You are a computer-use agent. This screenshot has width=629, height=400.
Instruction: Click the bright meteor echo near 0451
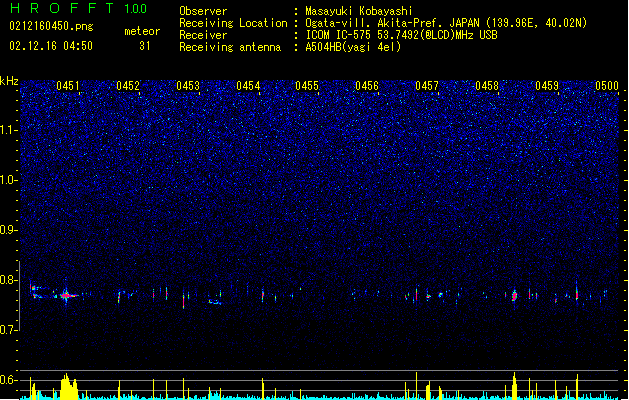[67, 296]
